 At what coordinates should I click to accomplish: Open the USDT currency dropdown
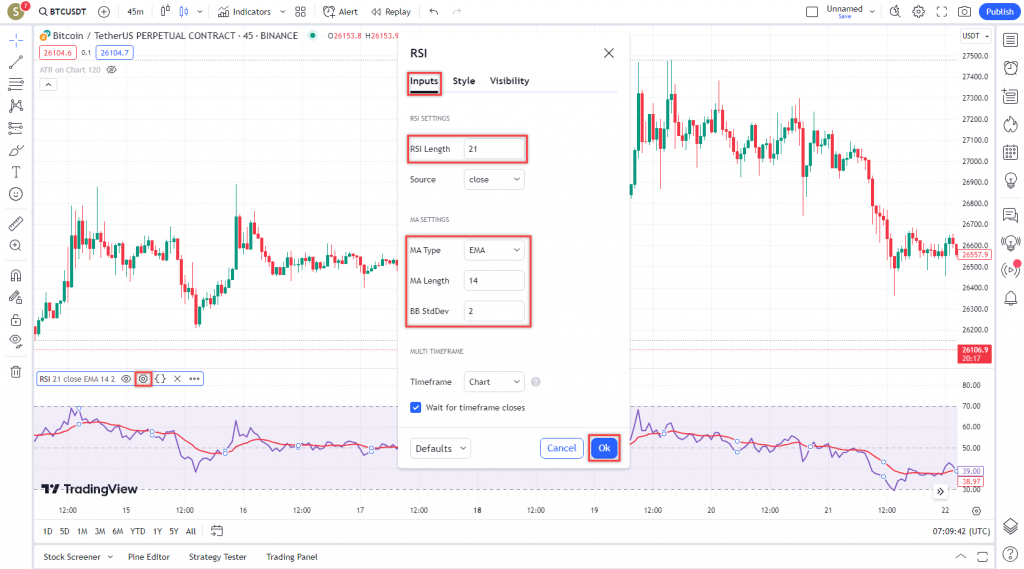(976, 36)
